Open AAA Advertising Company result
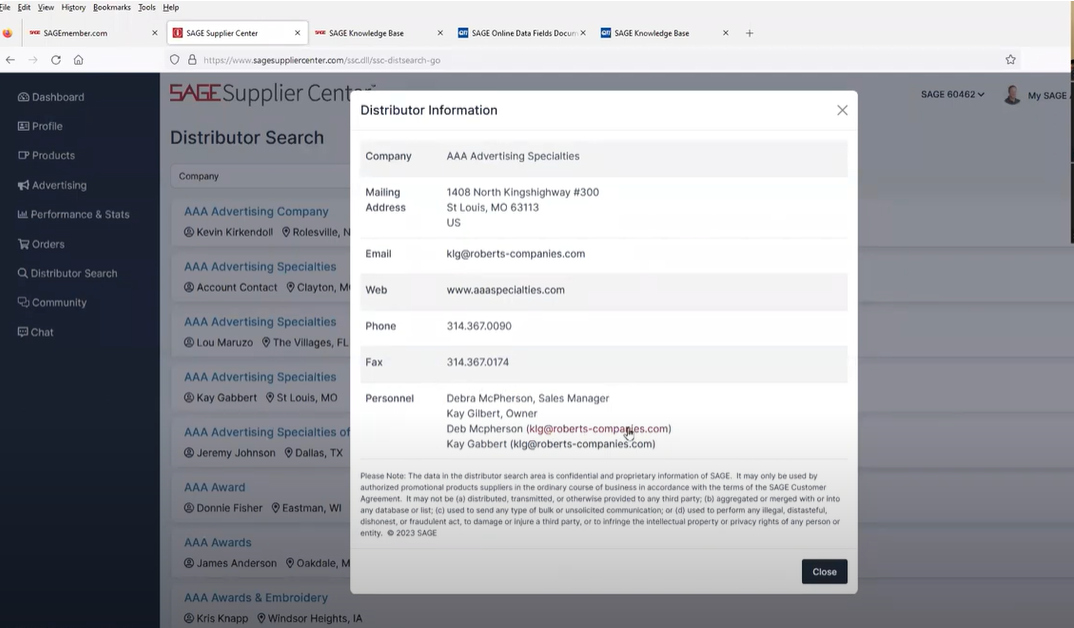The width and height of the screenshot is (1074, 628). click(256, 212)
